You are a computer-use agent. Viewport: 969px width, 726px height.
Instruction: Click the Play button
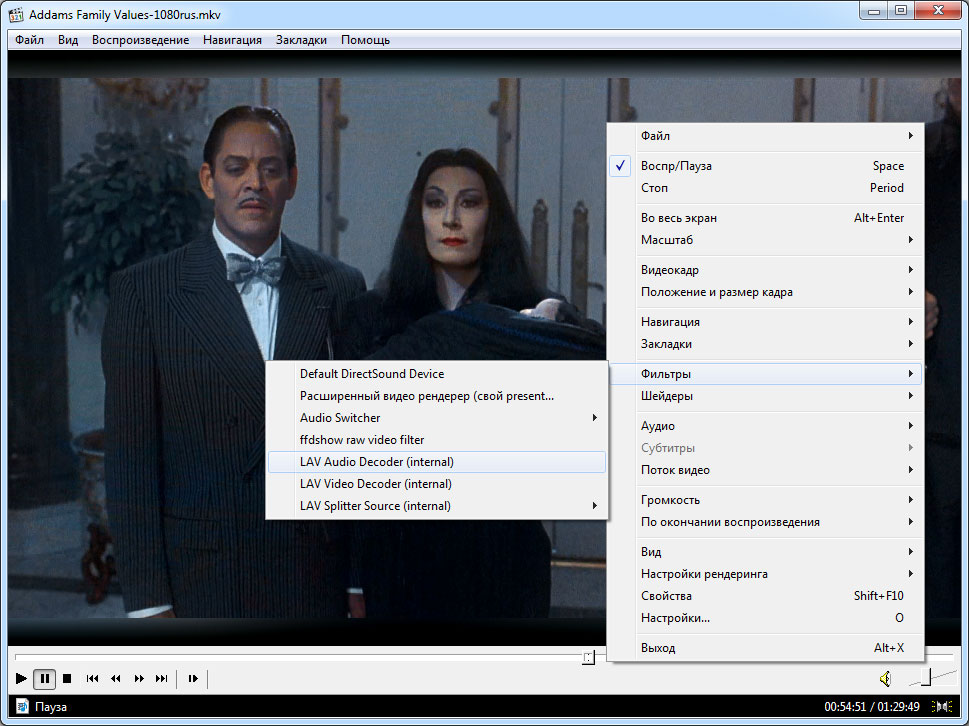[22, 678]
